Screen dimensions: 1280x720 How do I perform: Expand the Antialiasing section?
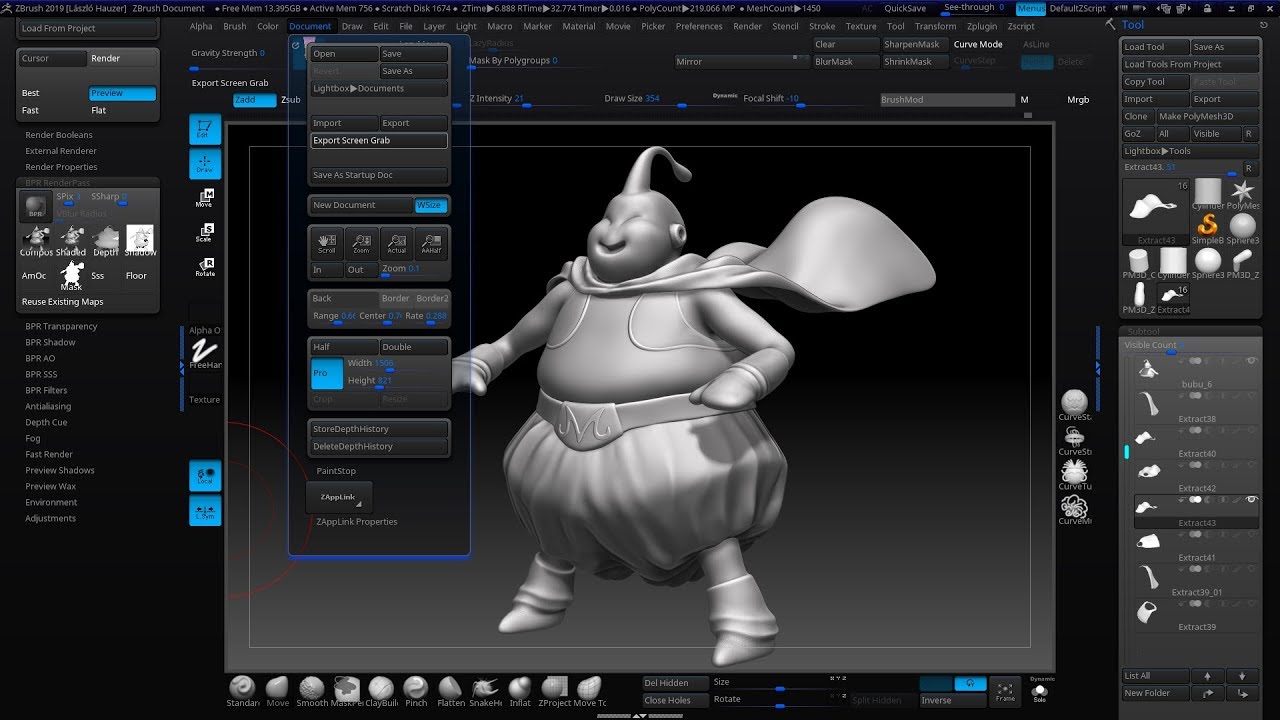(48, 406)
